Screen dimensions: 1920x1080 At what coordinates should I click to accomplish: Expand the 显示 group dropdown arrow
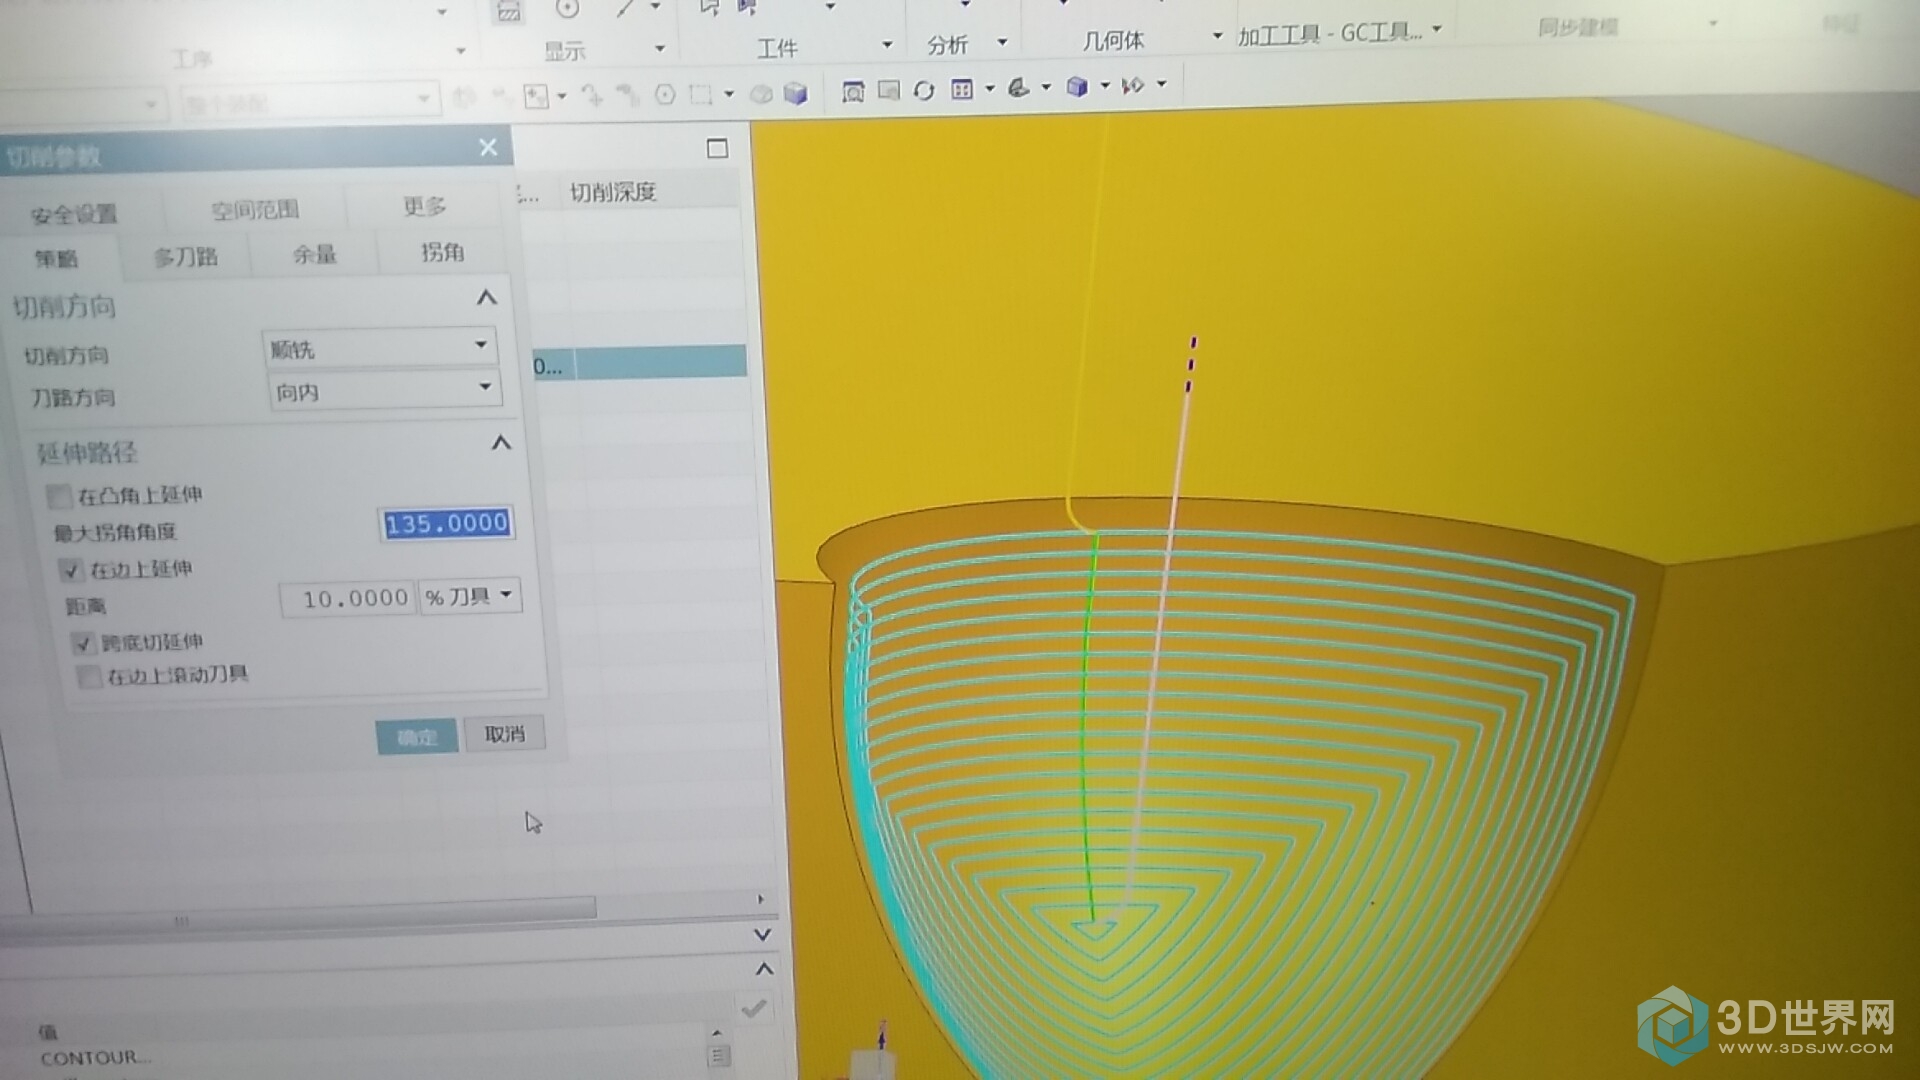659,49
